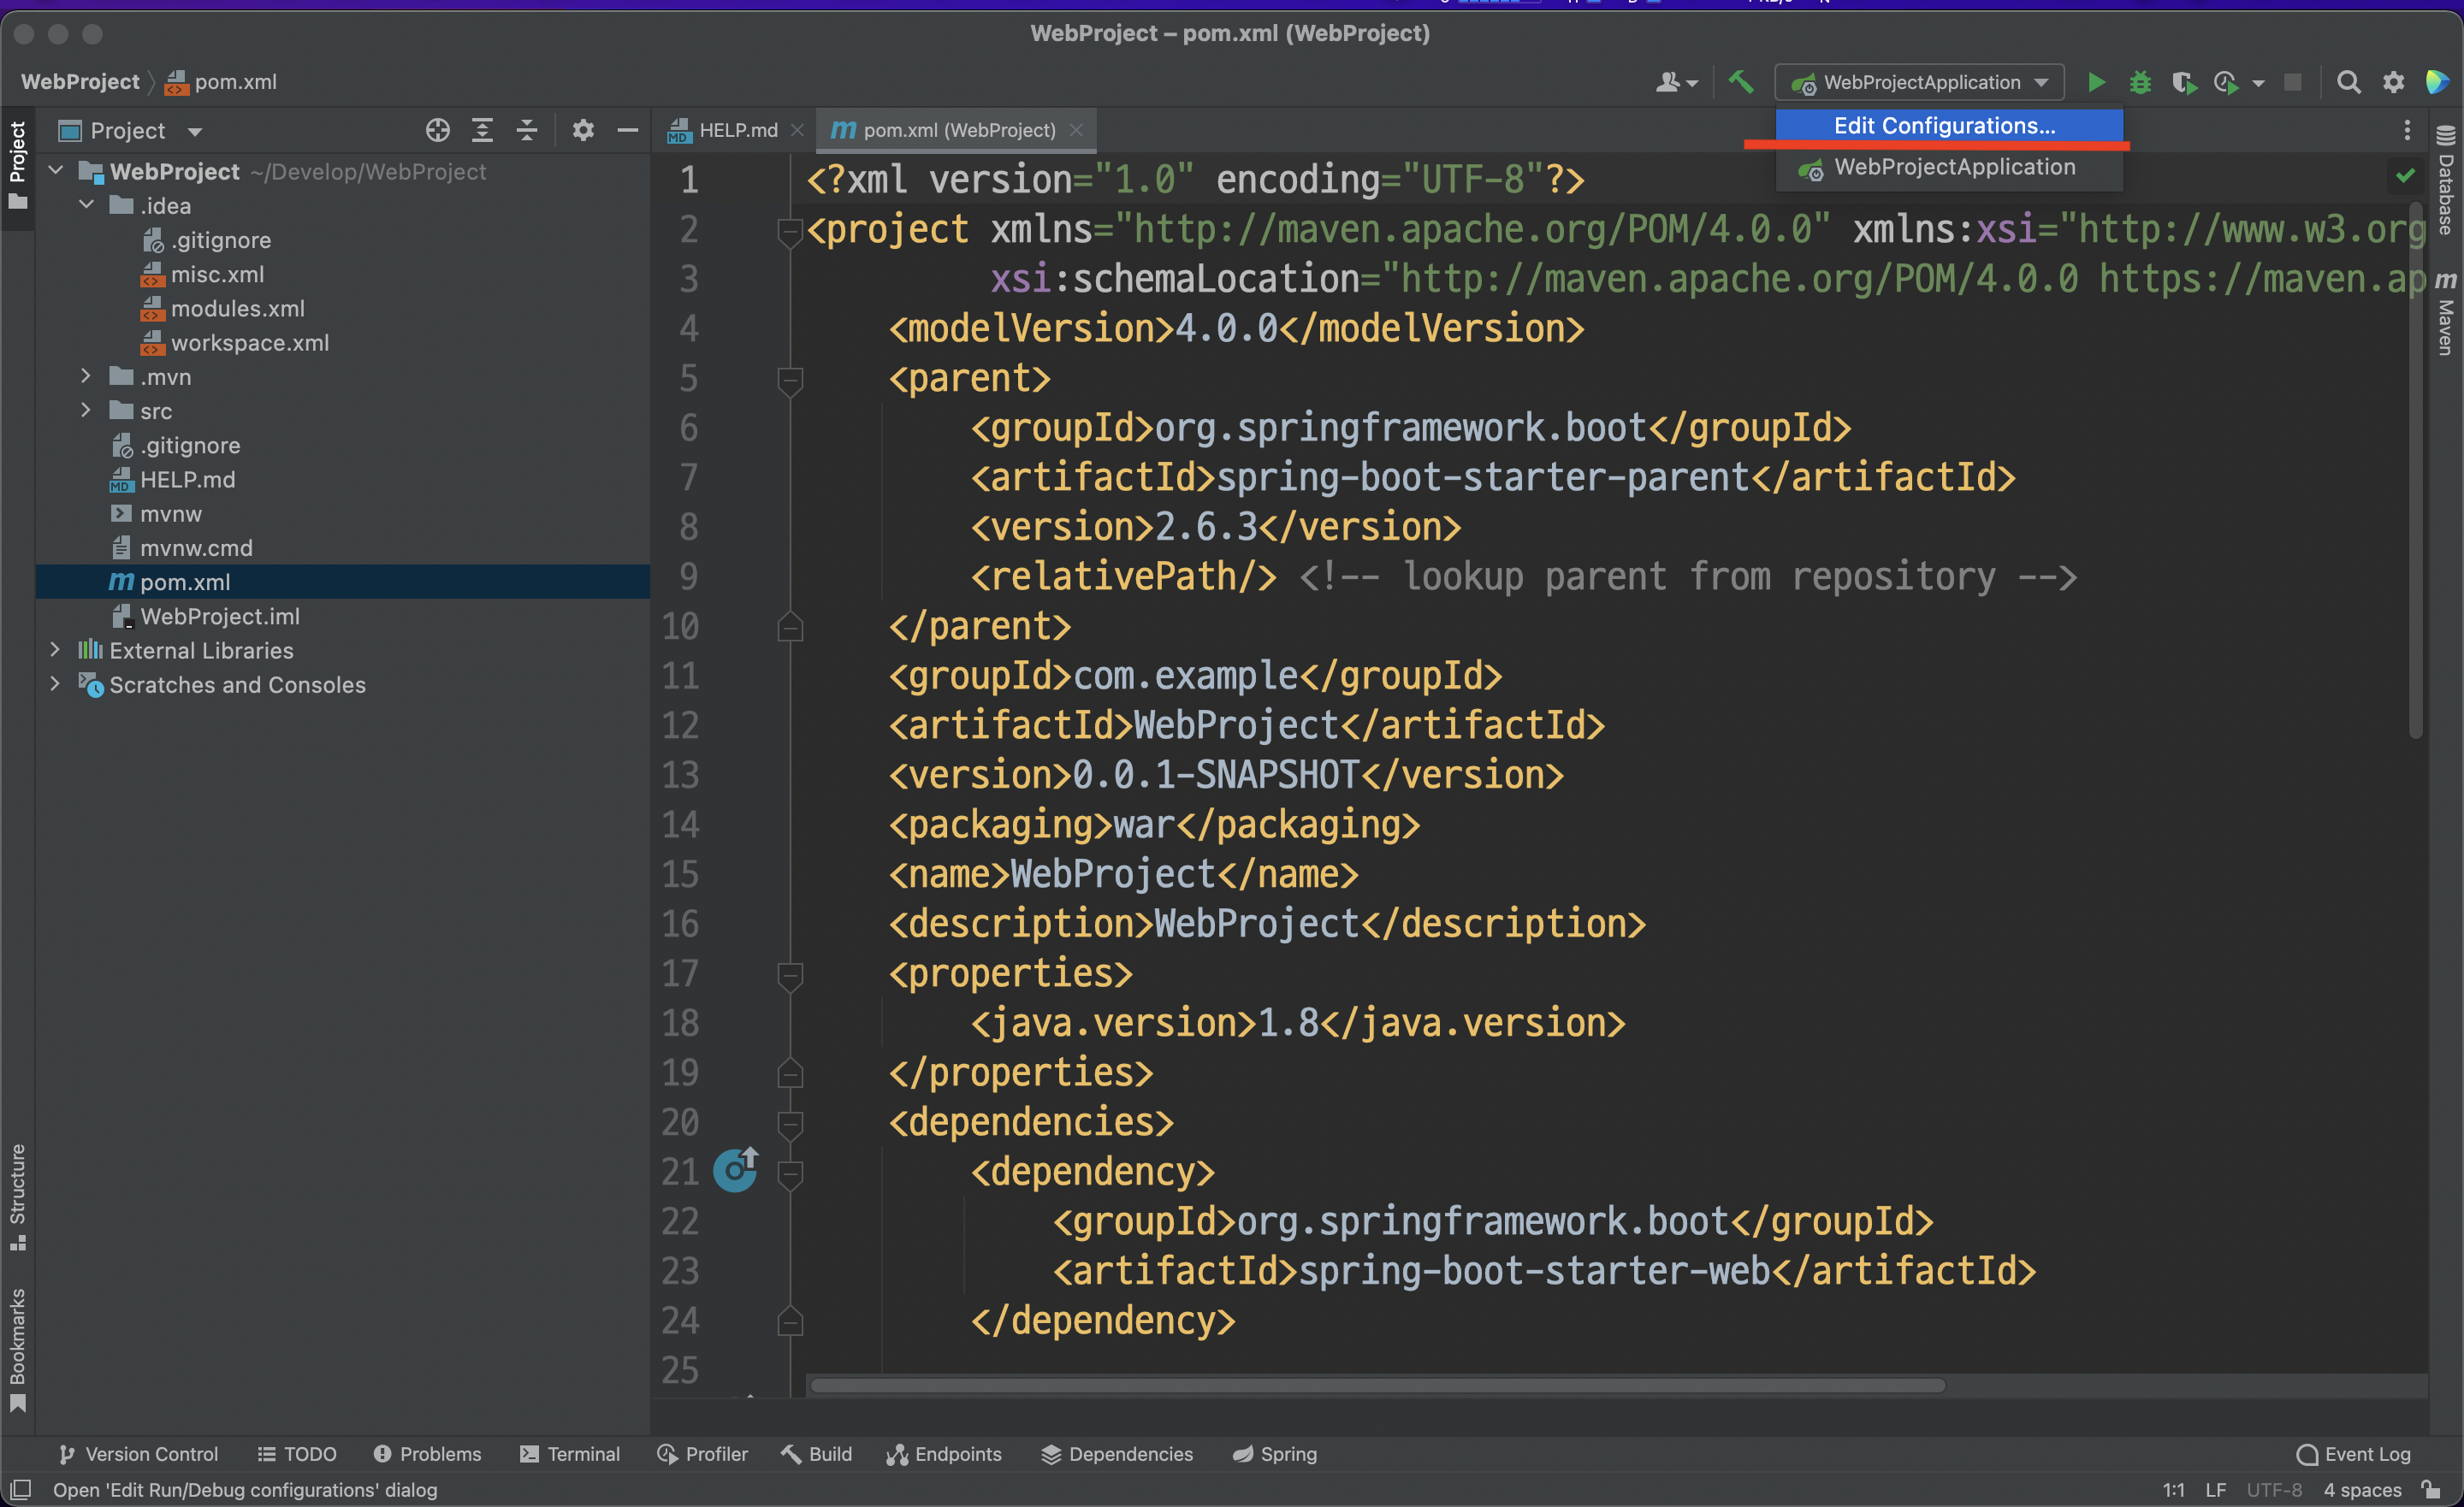Image resolution: width=2464 pixels, height=1507 pixels.
Task: Select Edit Configurations menu item
Action: (x=1943, y=126)
